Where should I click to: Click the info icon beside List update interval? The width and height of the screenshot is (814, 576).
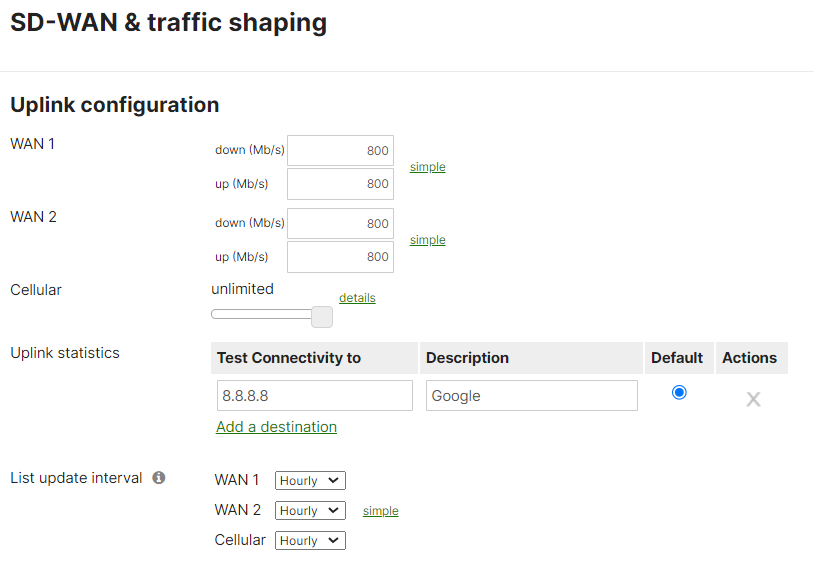(158, 477)
